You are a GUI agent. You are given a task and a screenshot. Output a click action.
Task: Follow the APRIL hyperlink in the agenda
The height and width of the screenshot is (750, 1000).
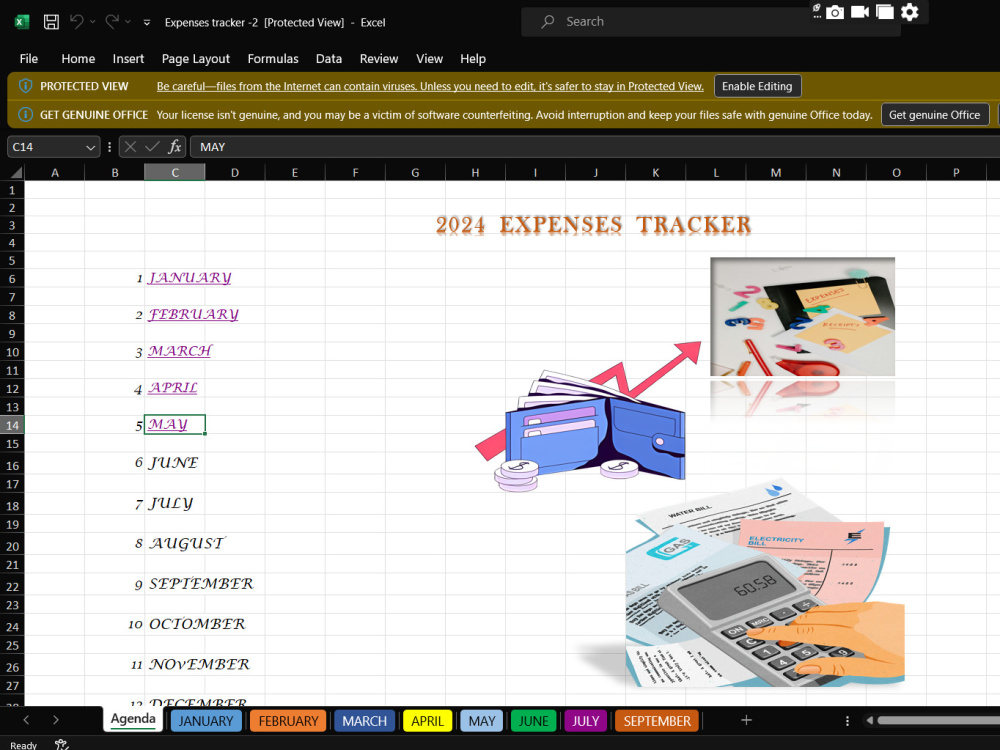pyautogui.click(x=173, y=388)
